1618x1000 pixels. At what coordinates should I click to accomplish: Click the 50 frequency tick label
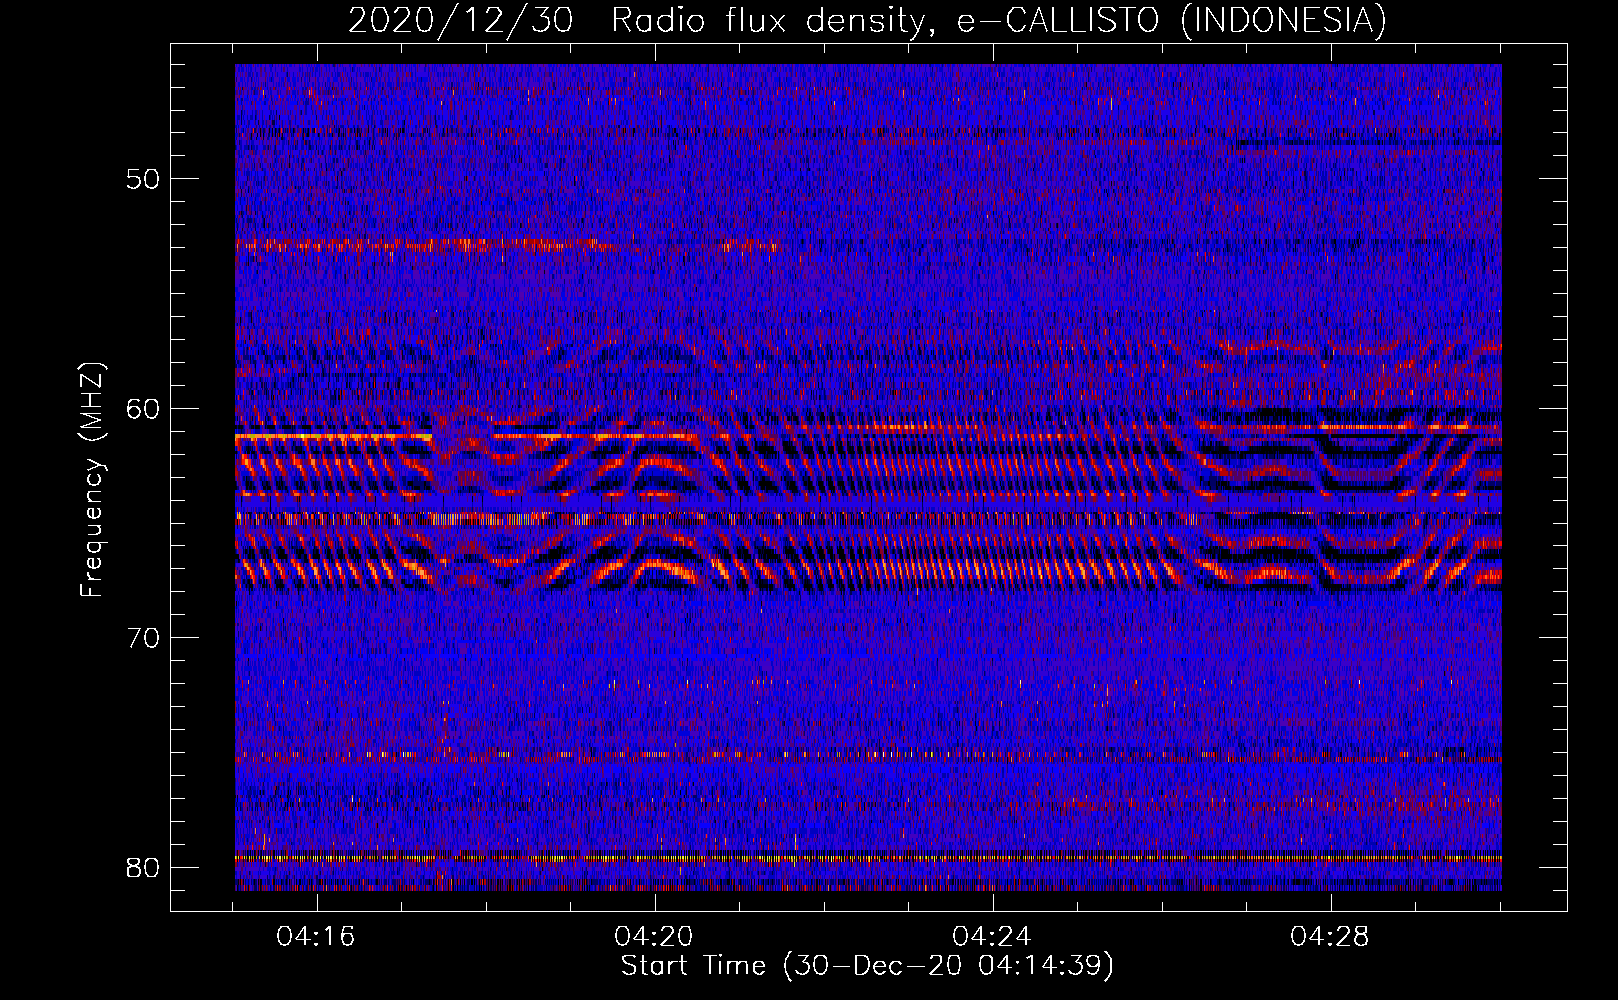point(144,179)
